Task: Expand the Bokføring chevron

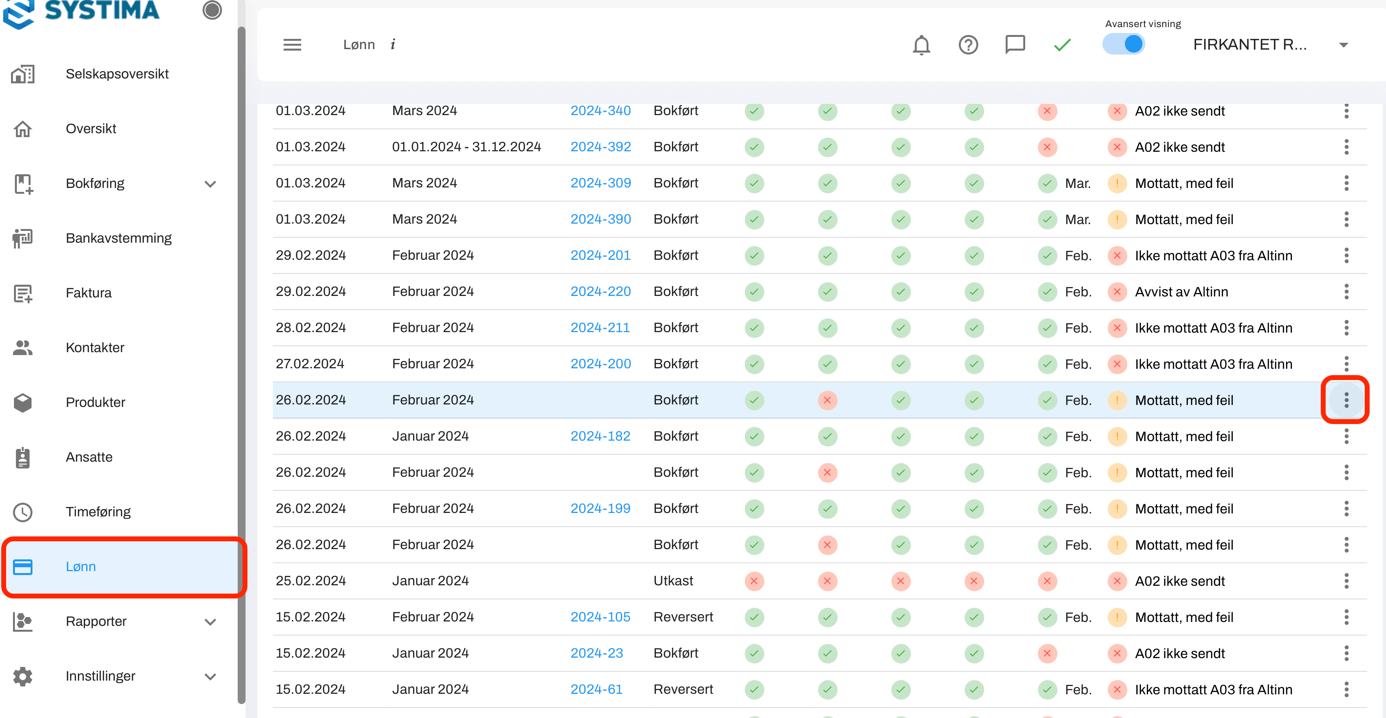Action: tap(210, 184)
